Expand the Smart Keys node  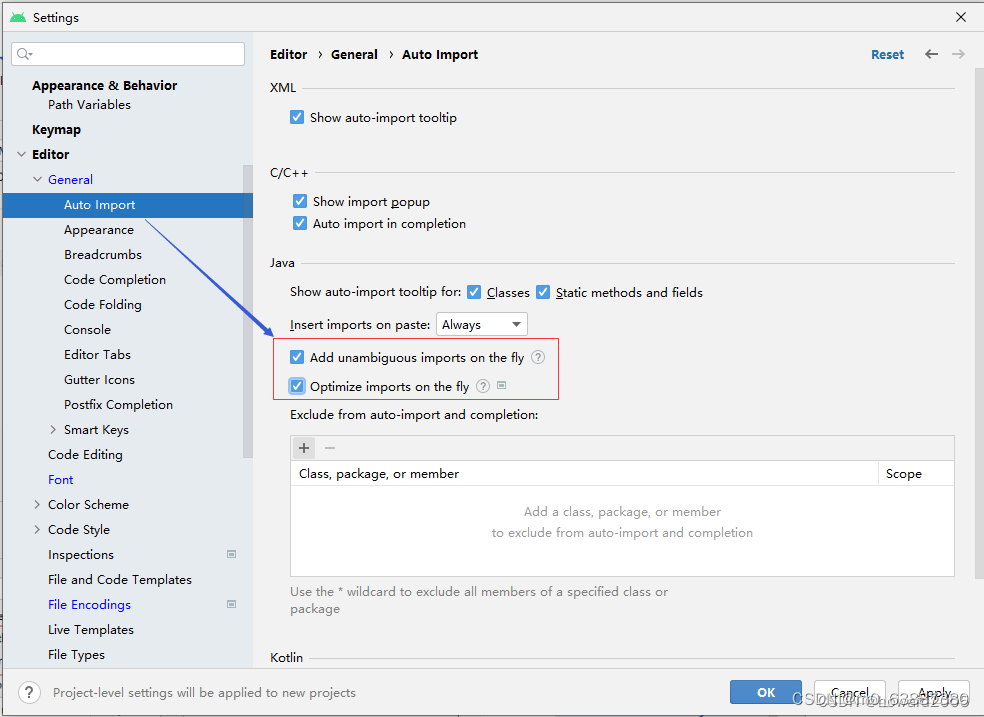tap(53, 430)
